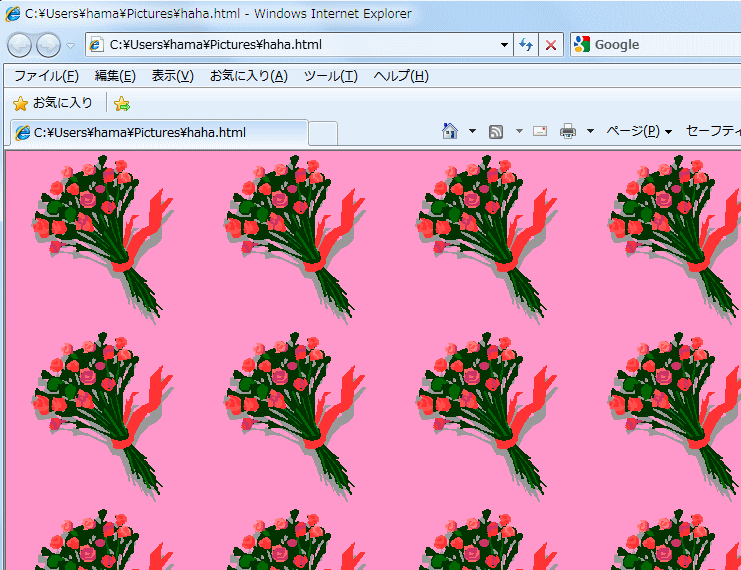Open the 編集(E) menu
The height and width of the screenshot is (570, 741).
pos(115,76)
